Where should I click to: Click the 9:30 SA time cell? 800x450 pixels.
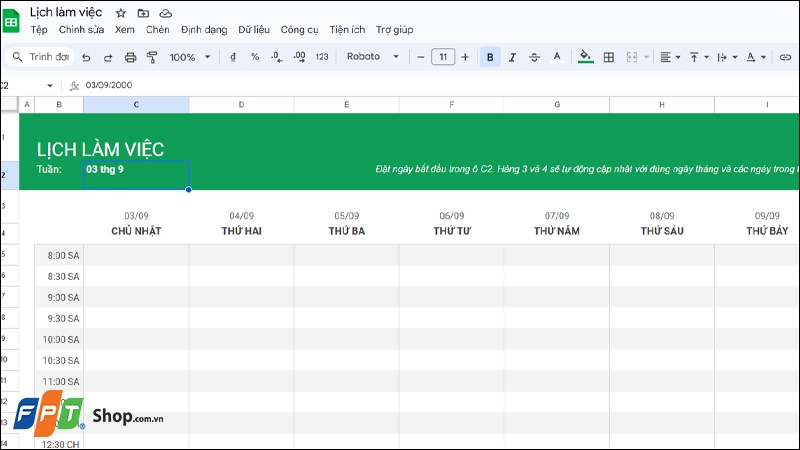tap(59, 318)
